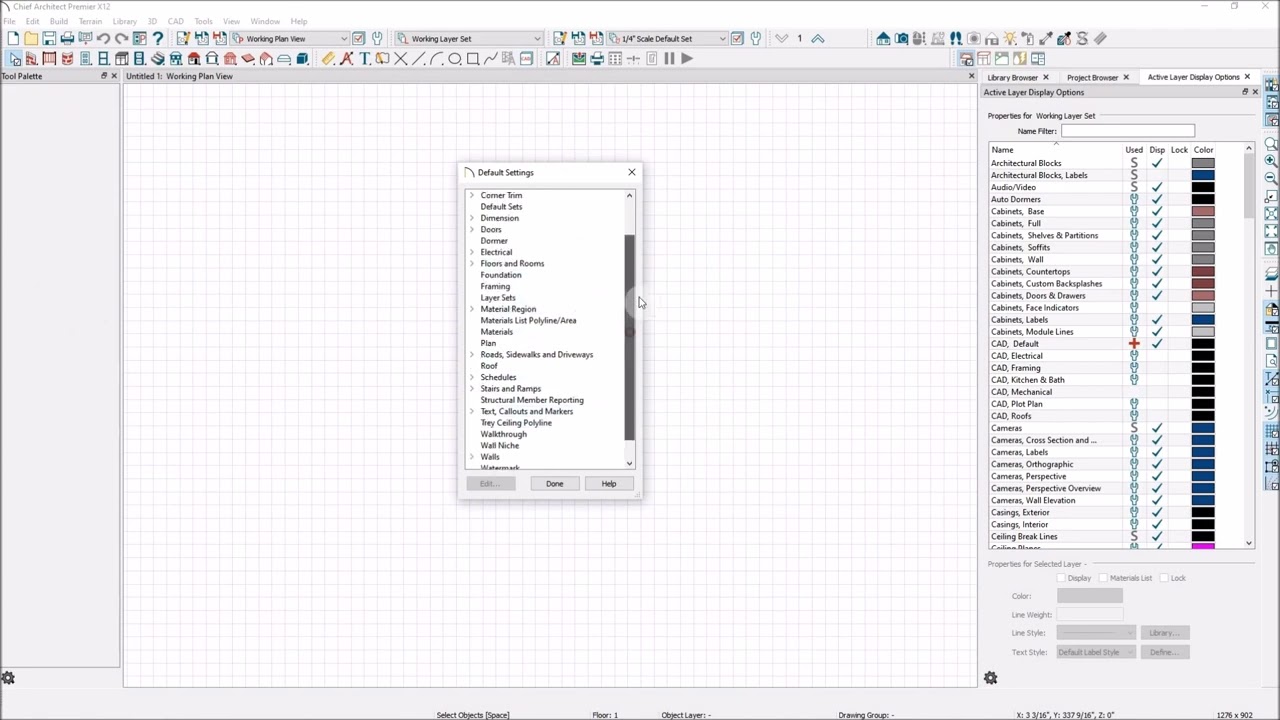Open the CAD menu

pyautogui.click(x=175, y=21)
